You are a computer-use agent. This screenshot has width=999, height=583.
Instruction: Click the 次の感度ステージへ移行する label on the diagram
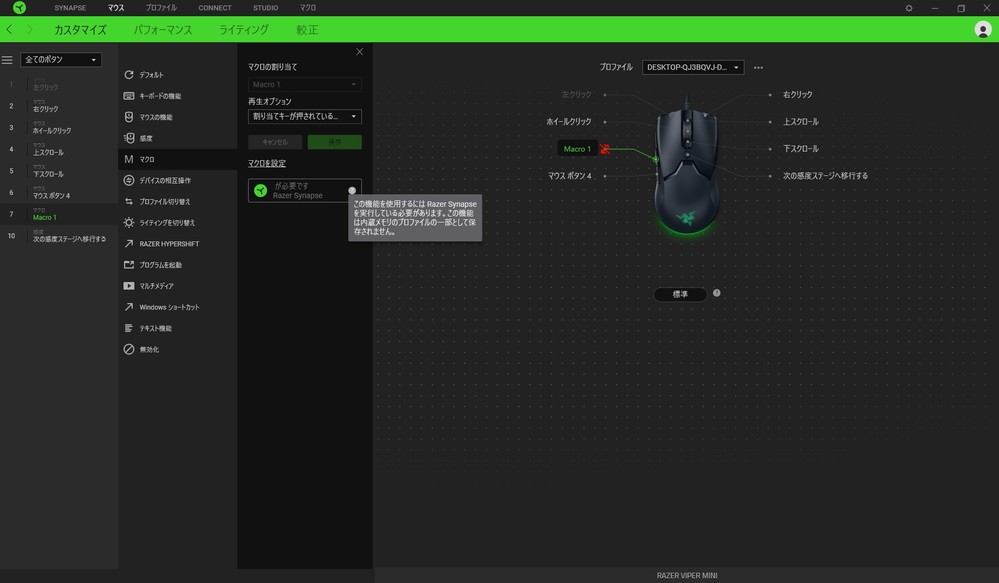click(x=825, y=176)
